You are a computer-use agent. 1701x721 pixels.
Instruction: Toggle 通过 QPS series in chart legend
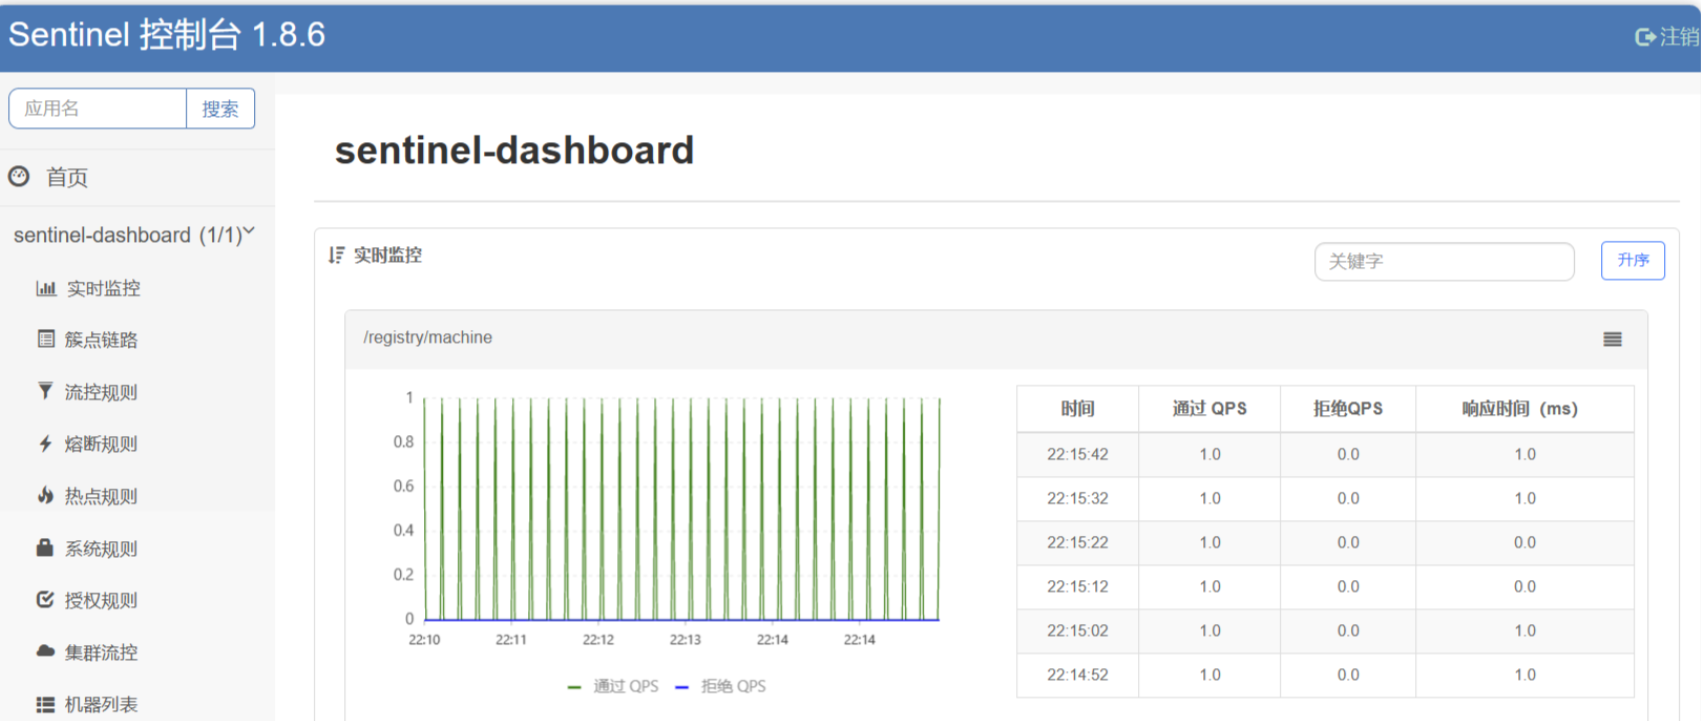point(614,687)
